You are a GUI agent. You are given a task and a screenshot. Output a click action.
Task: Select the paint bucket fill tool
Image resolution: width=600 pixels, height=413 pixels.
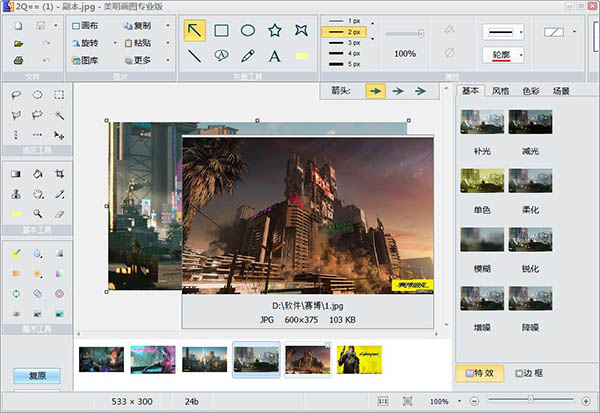[38, 174]
